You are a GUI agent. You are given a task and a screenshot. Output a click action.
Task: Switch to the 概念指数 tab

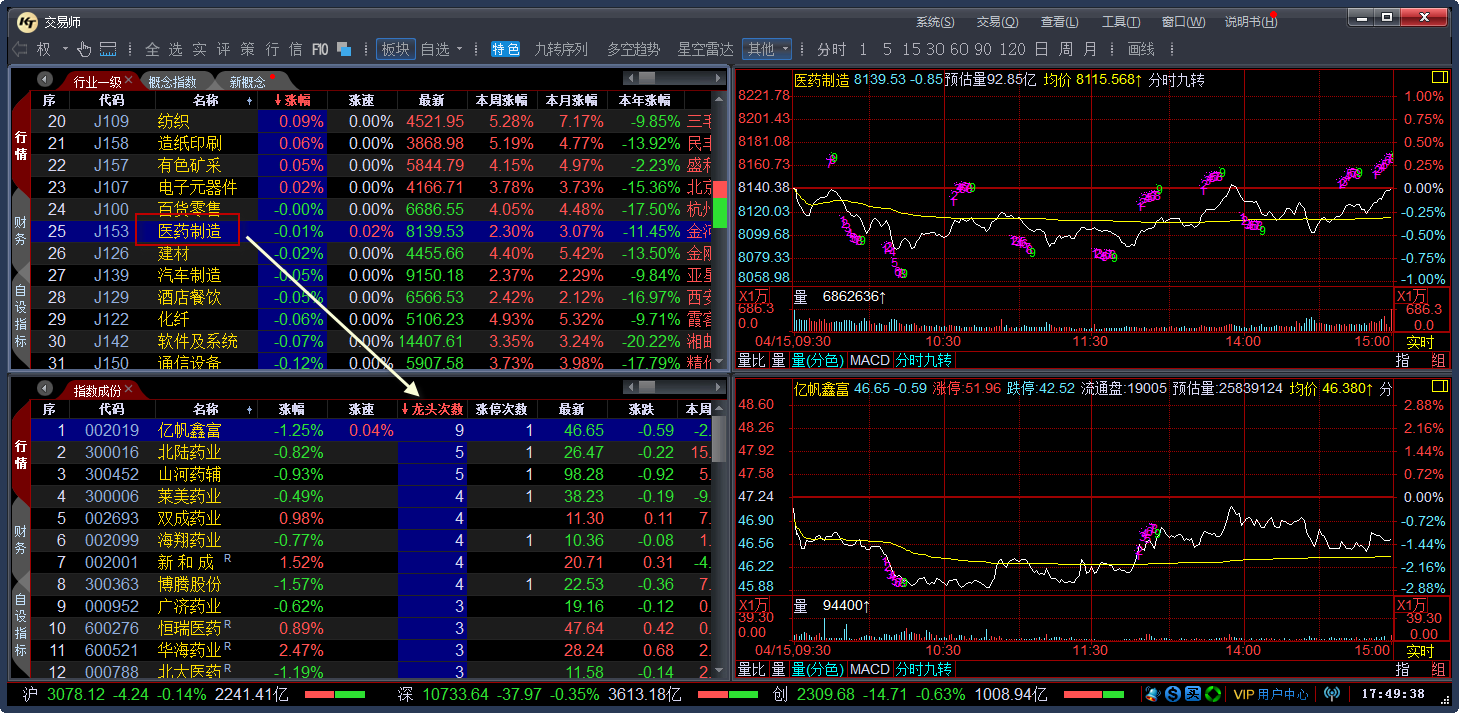click(x=171, y=82)
